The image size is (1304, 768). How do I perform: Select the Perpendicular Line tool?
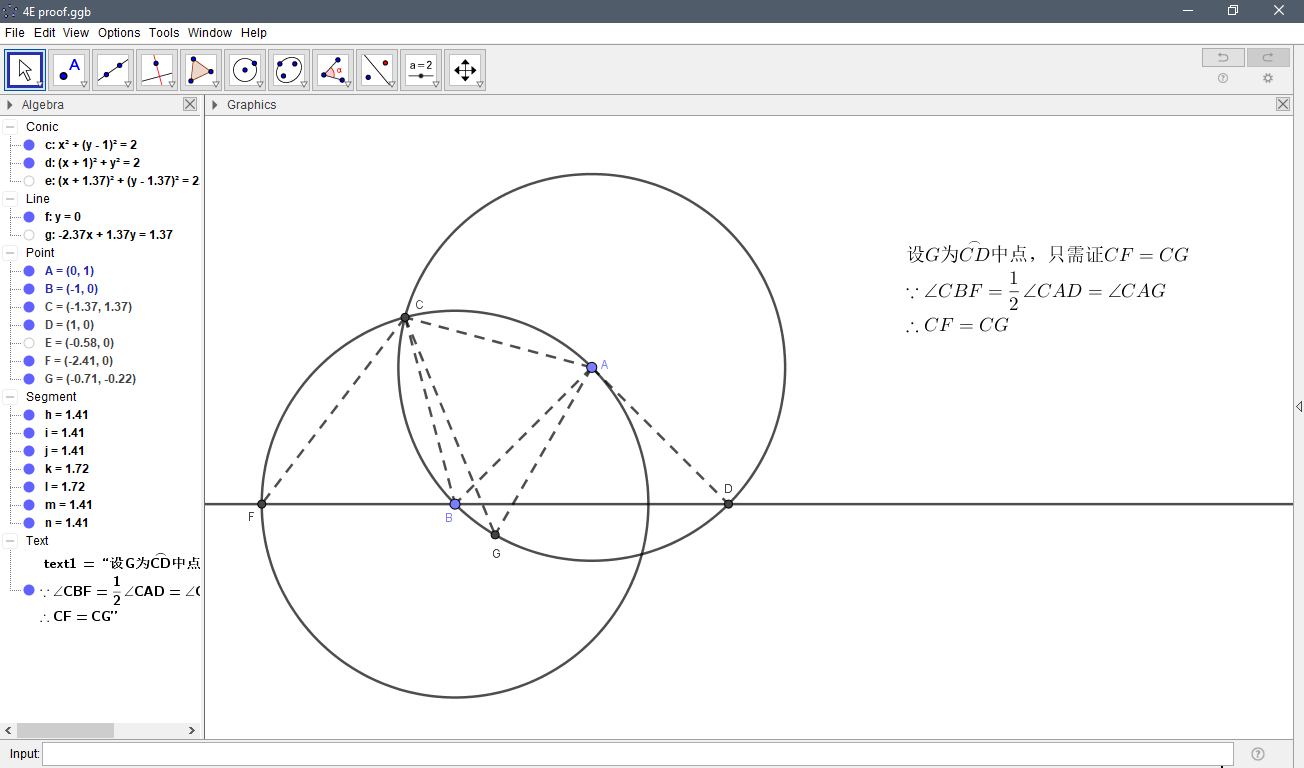[156, 69]
